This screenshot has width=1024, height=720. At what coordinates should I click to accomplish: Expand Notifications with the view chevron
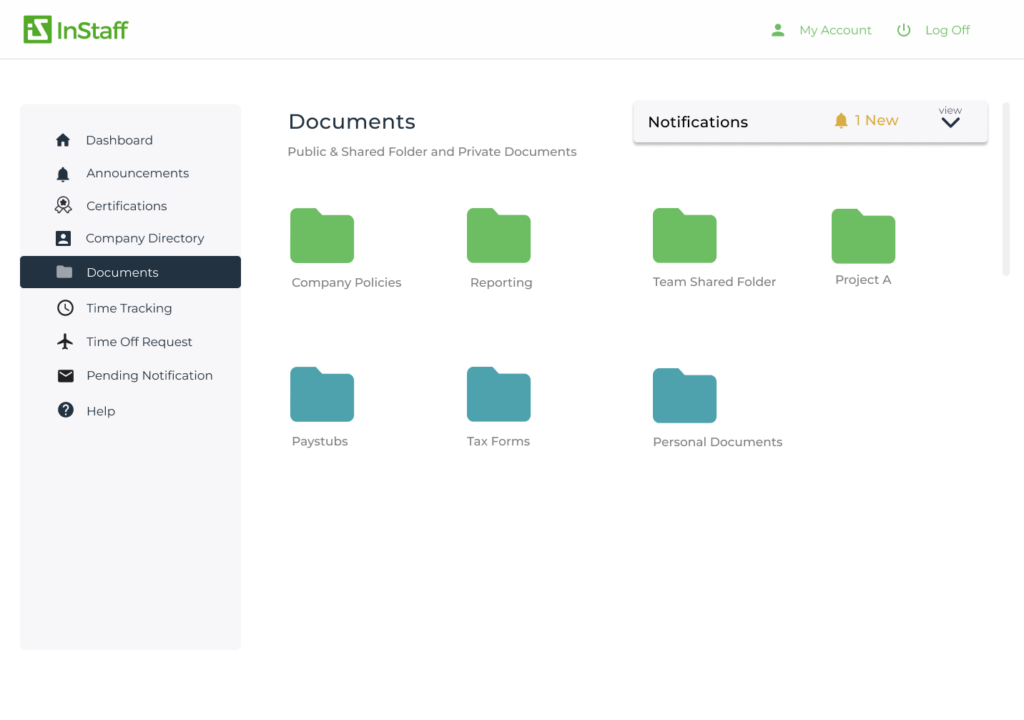950,122
